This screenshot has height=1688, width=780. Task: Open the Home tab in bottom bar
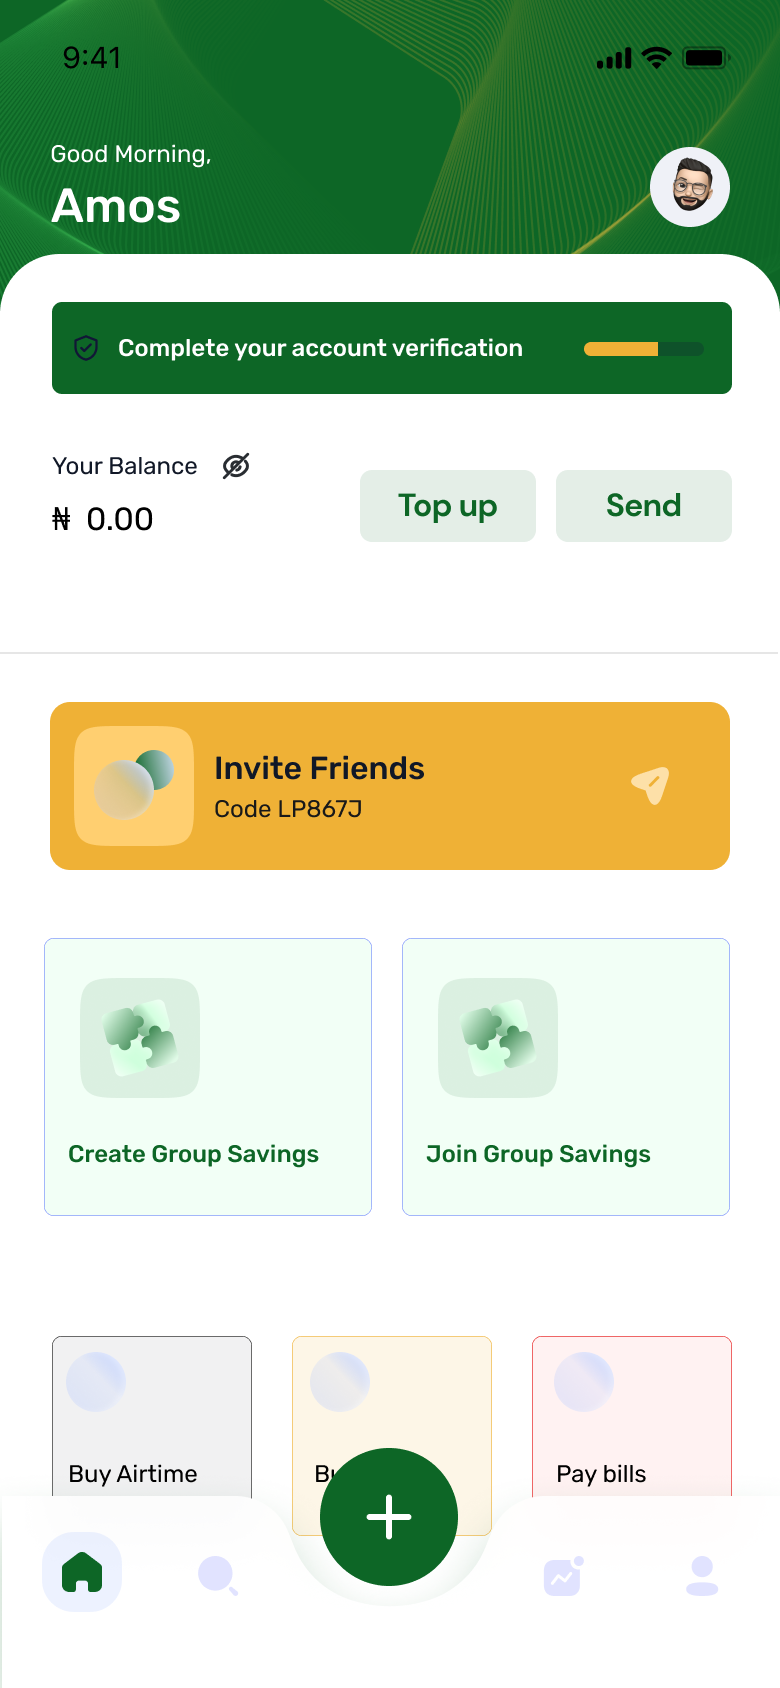82,1572
